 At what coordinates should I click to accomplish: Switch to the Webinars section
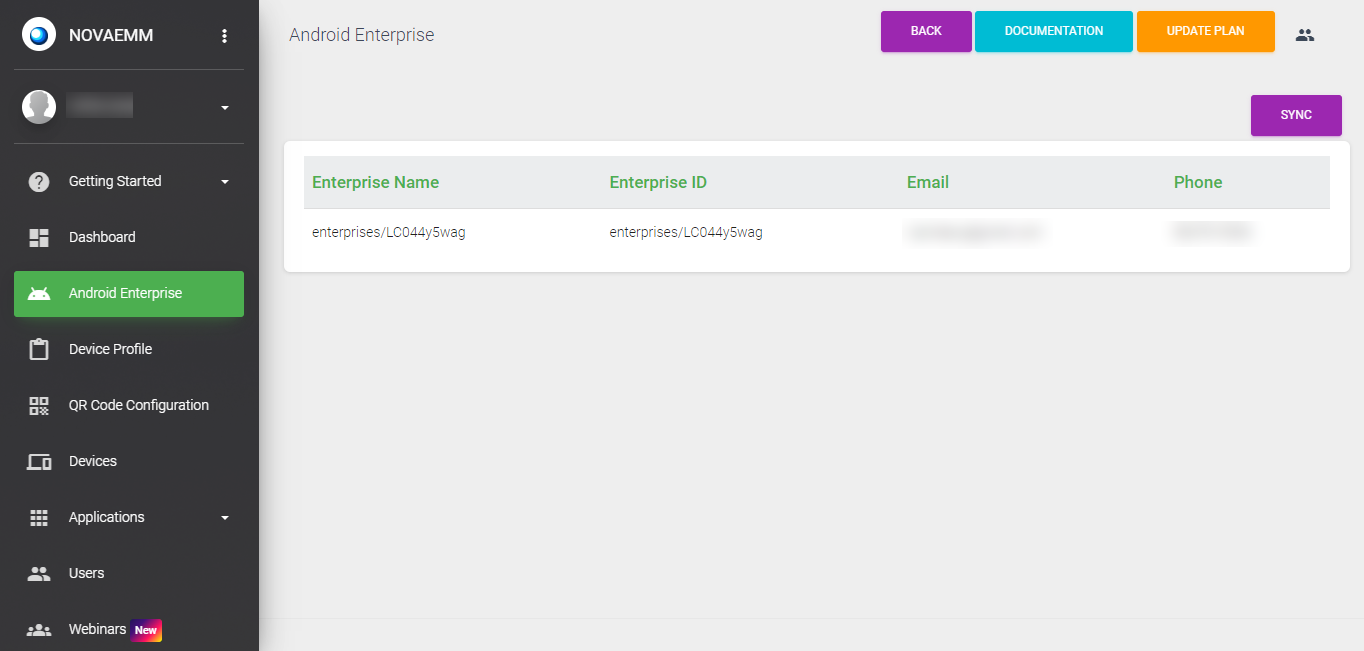97,629
